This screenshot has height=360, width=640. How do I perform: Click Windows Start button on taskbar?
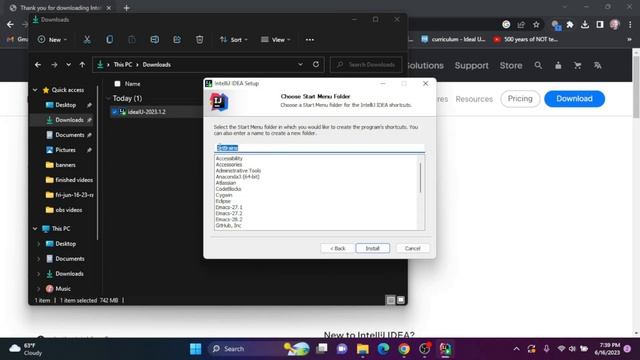click(196, 349)
